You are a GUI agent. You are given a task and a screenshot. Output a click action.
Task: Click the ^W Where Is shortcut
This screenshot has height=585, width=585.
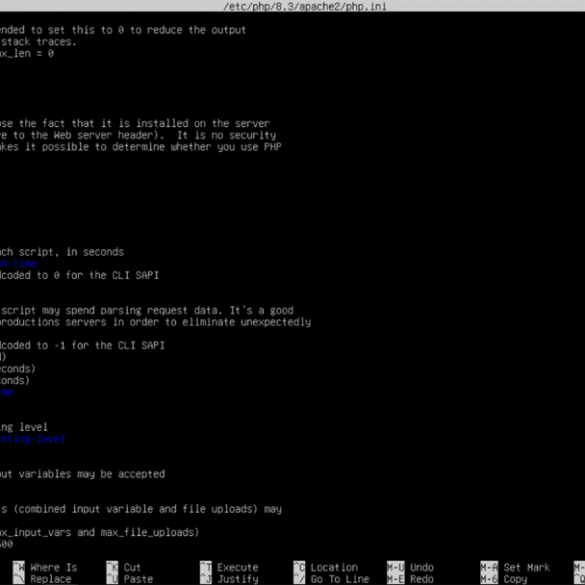(45, 567)
